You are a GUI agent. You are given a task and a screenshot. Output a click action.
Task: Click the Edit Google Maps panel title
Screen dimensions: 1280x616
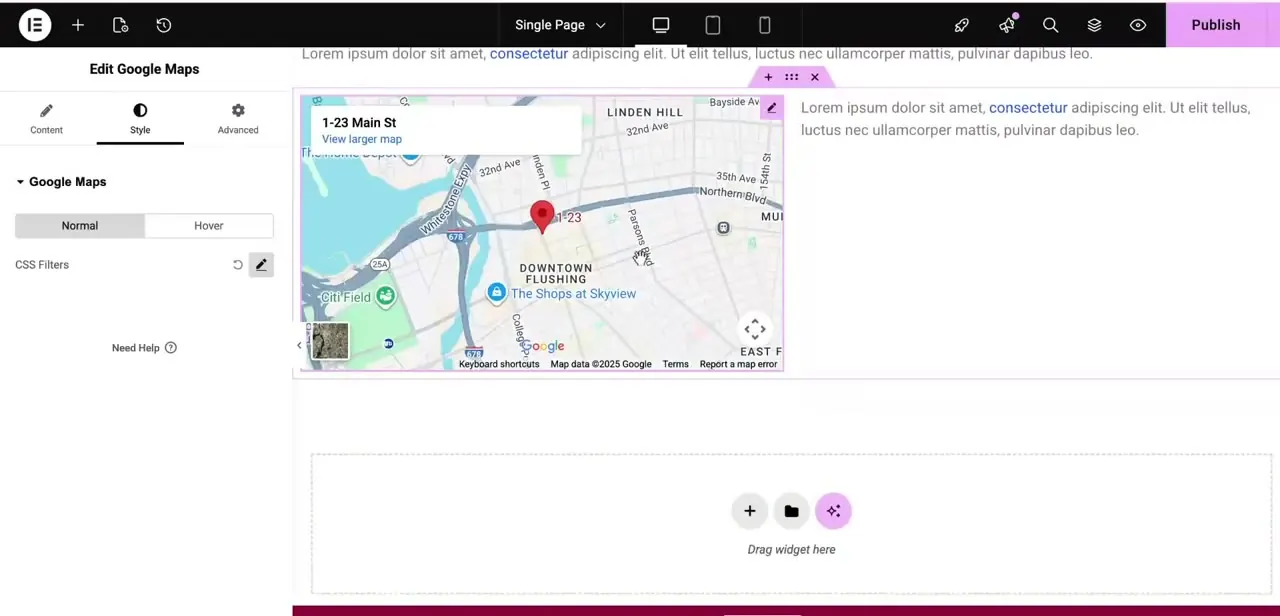pos(144,69)
